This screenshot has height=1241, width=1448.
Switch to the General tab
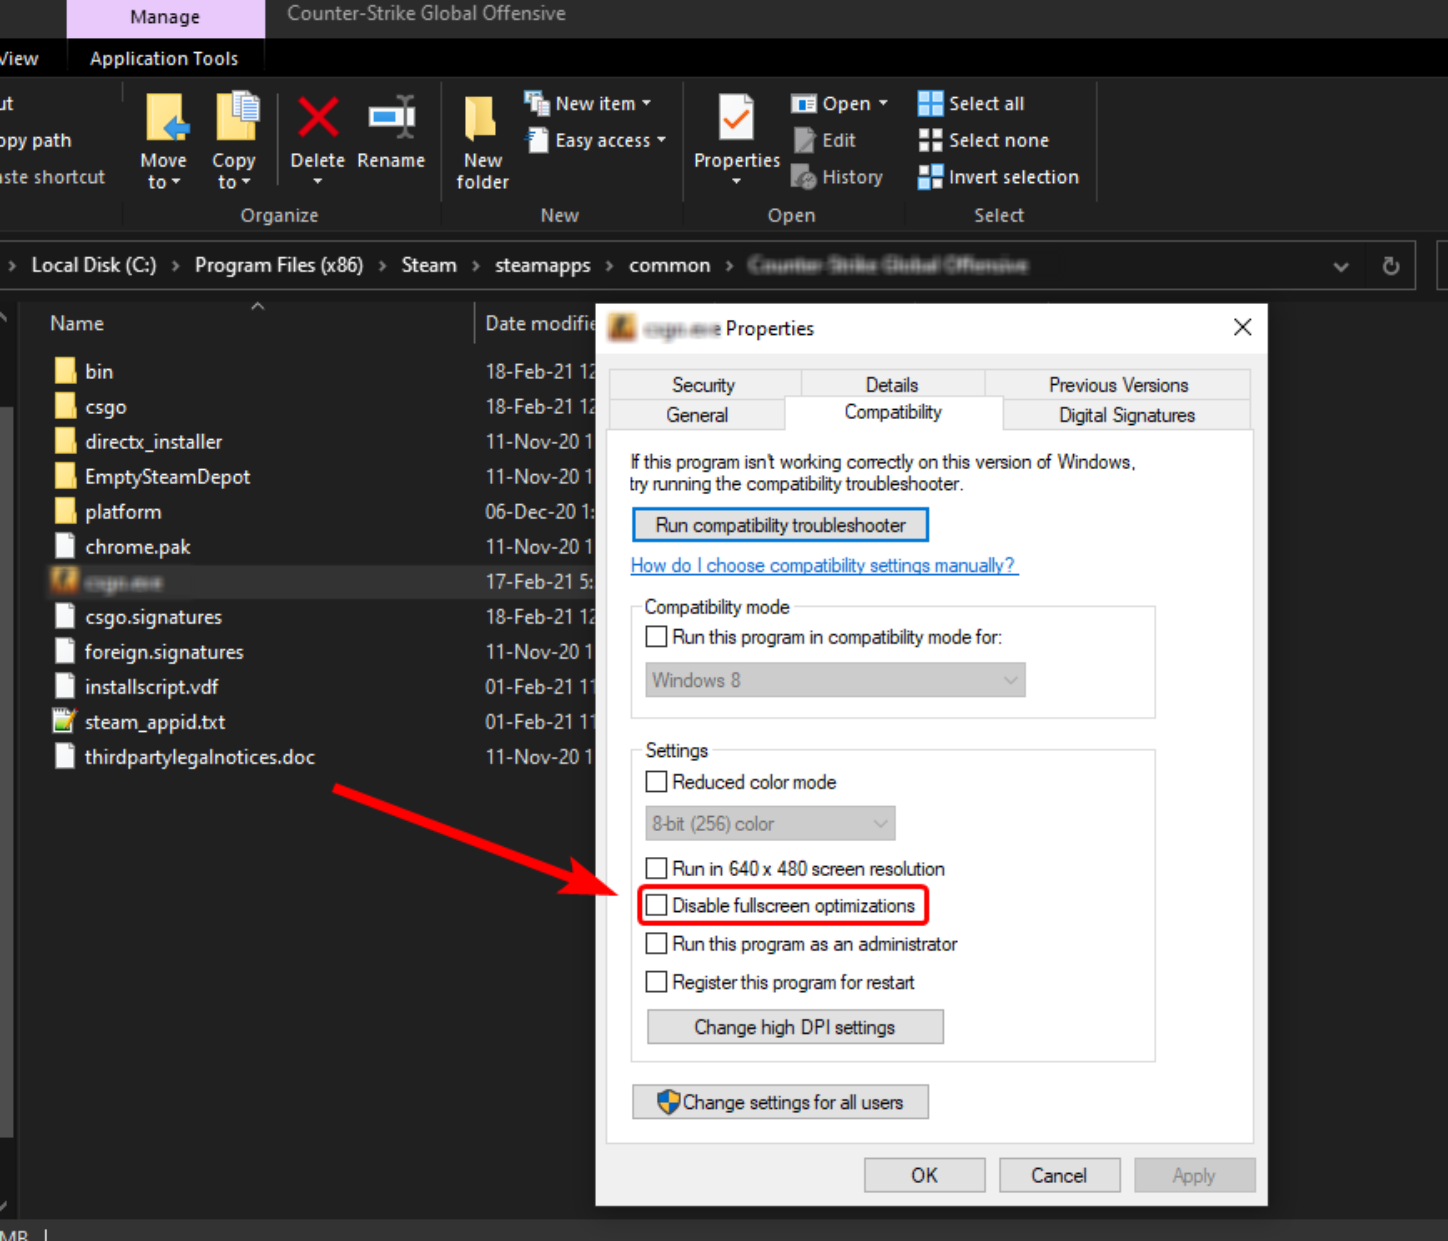(x=697, y=415)
